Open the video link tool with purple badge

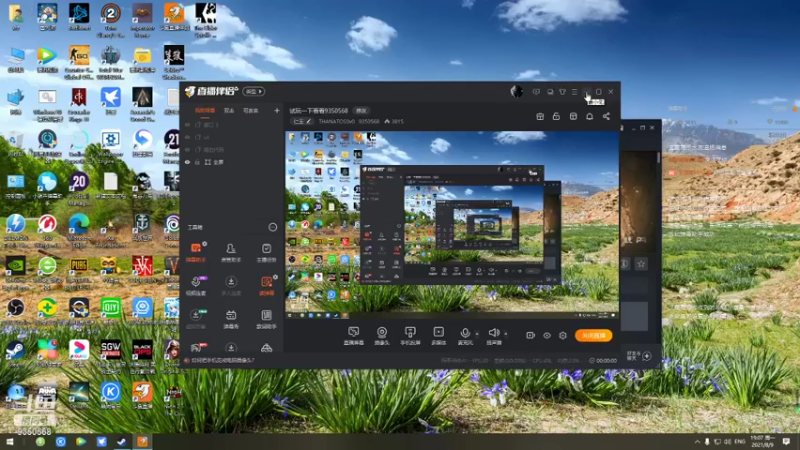tap(196, 285)
